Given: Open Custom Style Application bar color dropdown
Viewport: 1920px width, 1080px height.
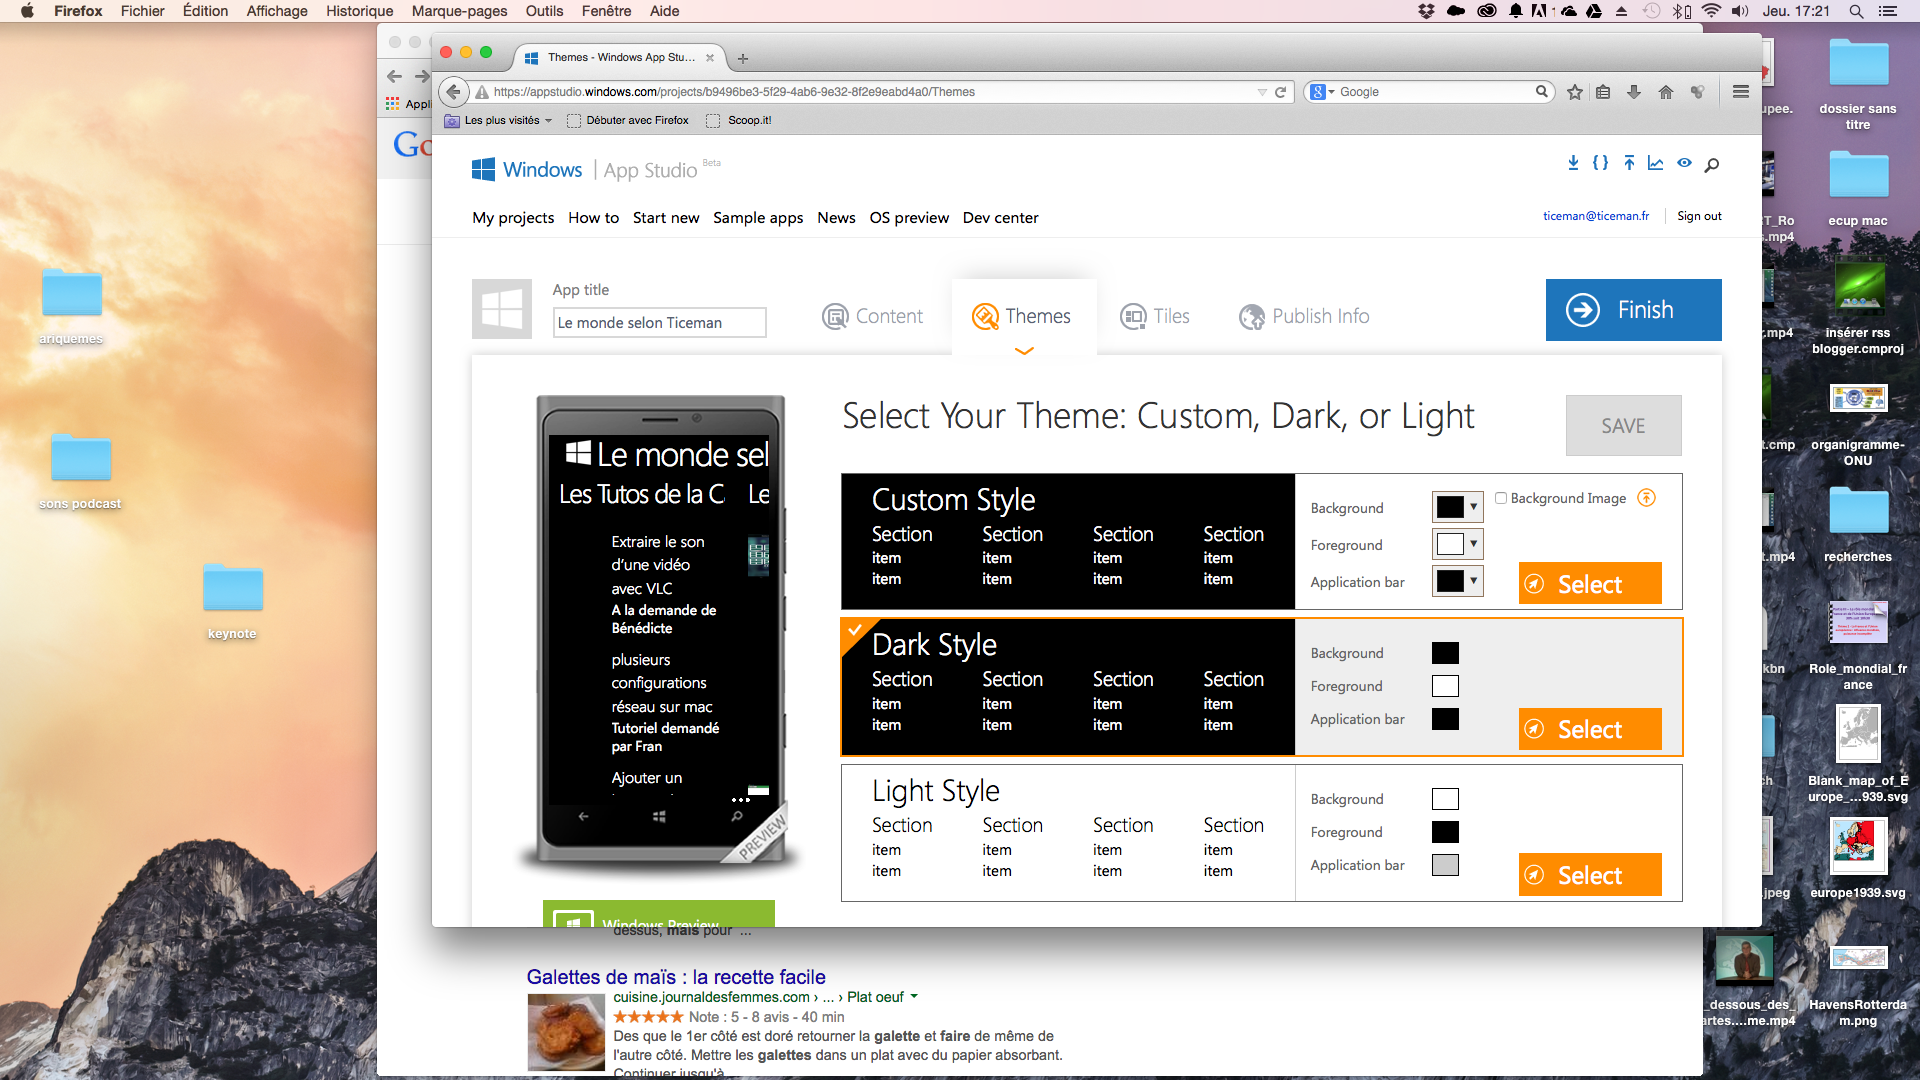Looking at the screenshot, I should [x=1457, y=581].
